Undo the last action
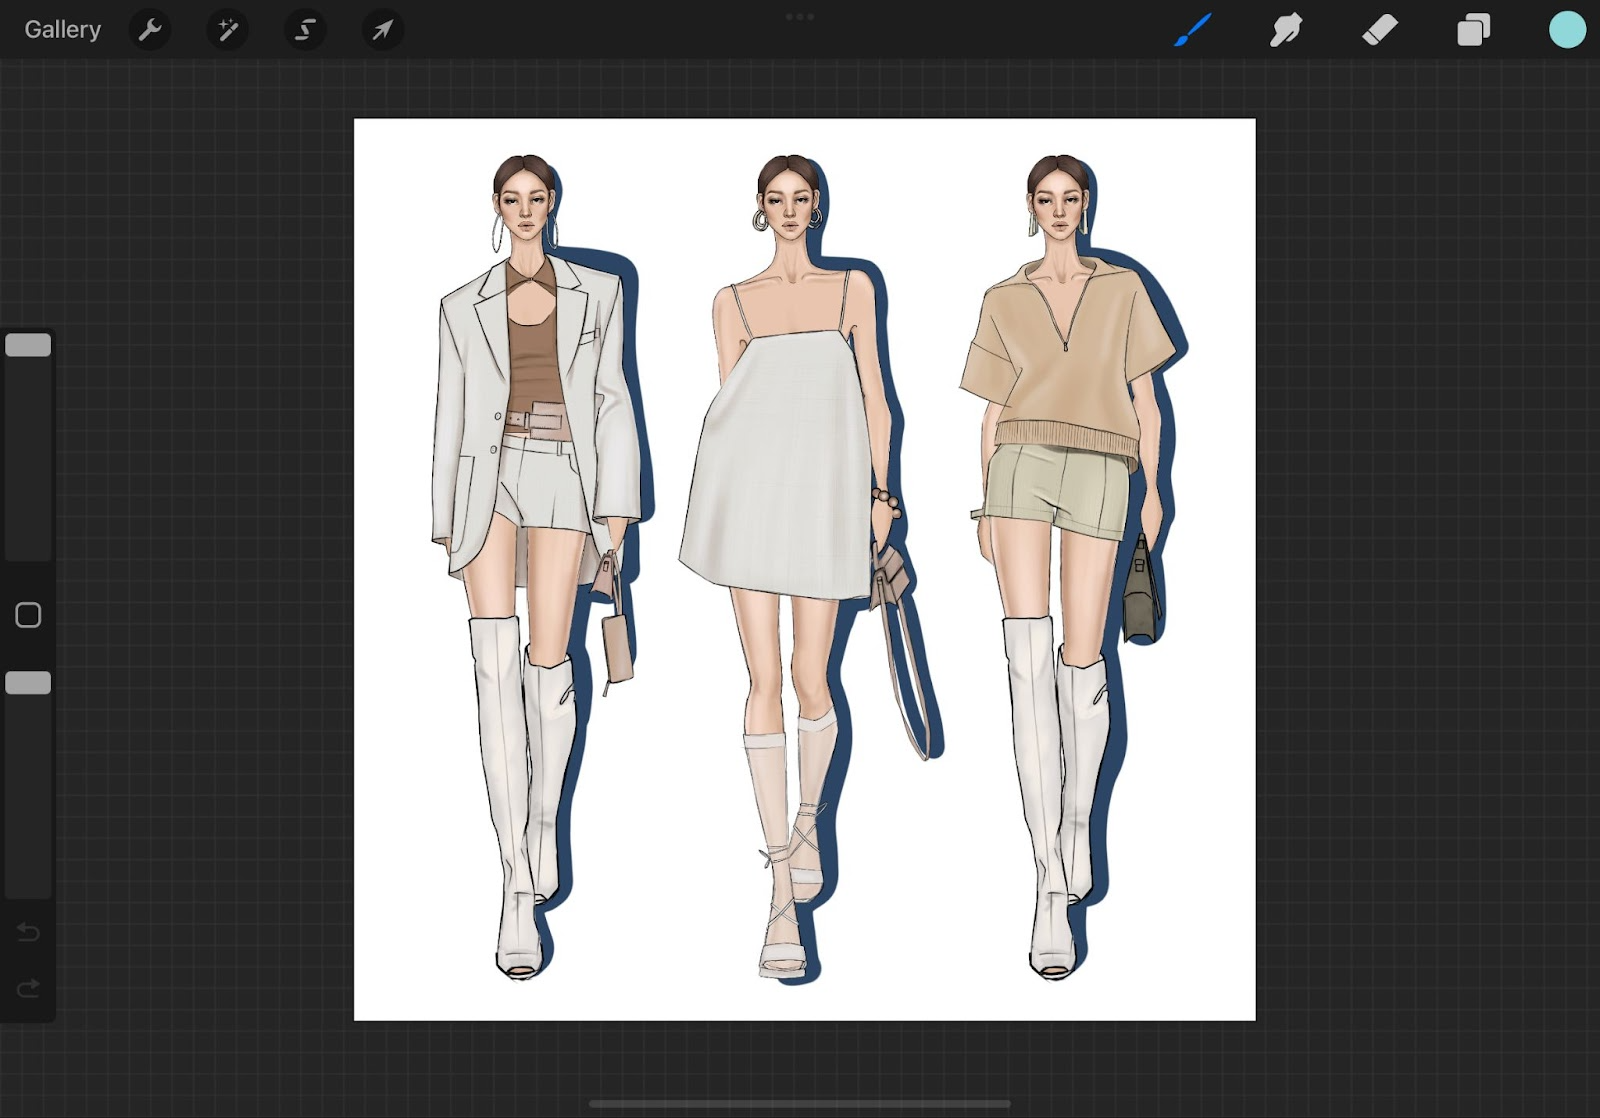The height and width of the screenshot is (1118, 1600). pyautogui.click(x=28, y=933)
